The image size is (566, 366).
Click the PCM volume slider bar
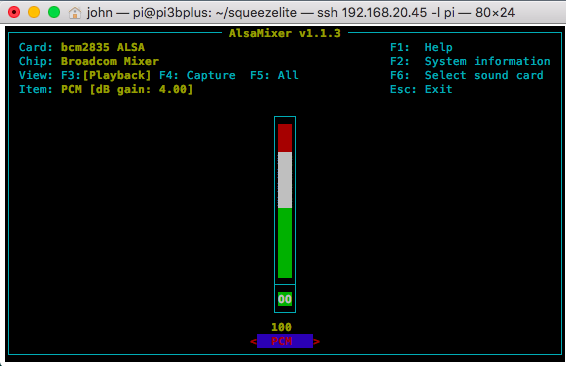pos(285,201)
